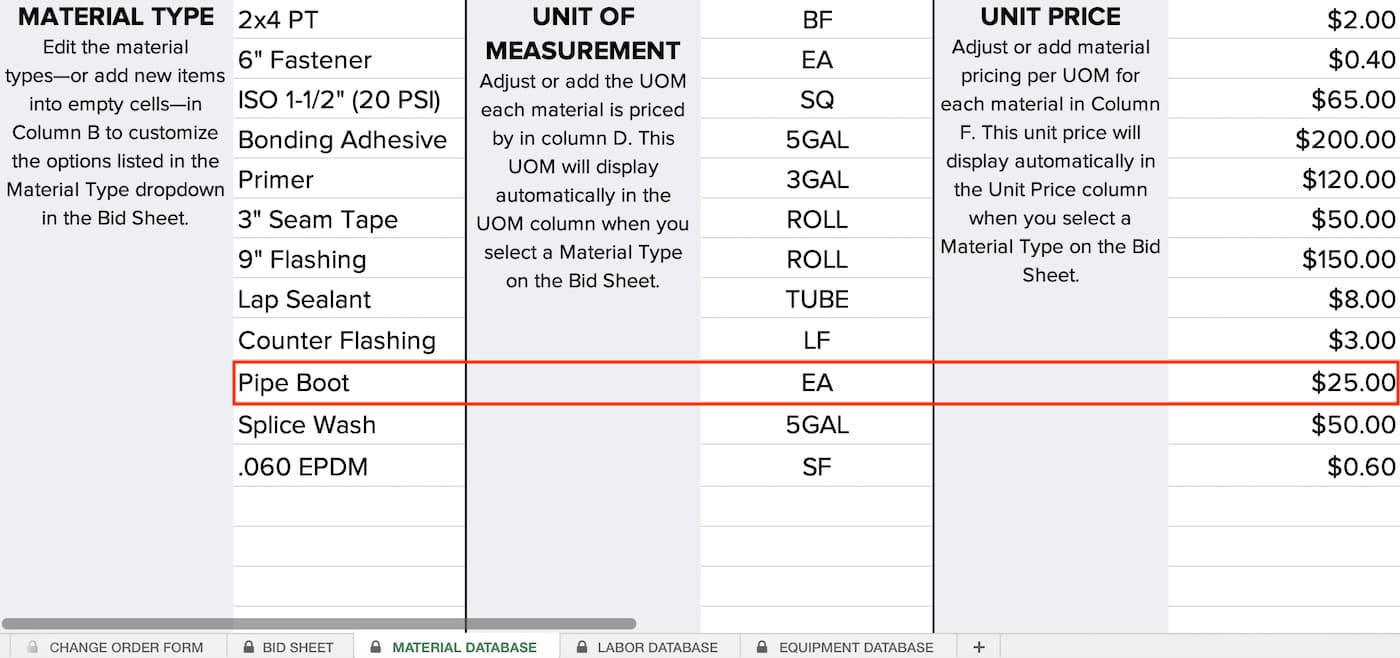
Task: Switch to the Bid Sheet tab
Action: click(297, 647)
